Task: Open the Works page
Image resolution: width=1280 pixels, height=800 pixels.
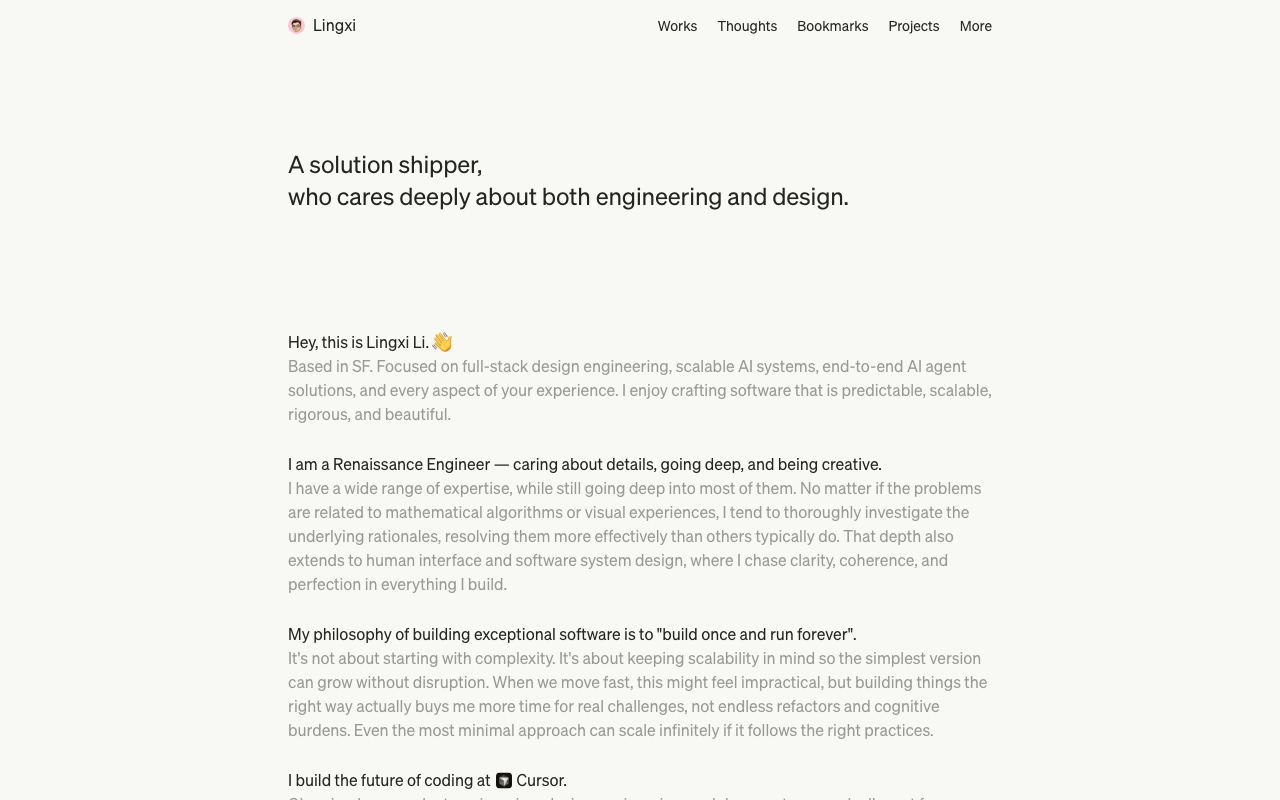Action: click(x=677, y=26)
